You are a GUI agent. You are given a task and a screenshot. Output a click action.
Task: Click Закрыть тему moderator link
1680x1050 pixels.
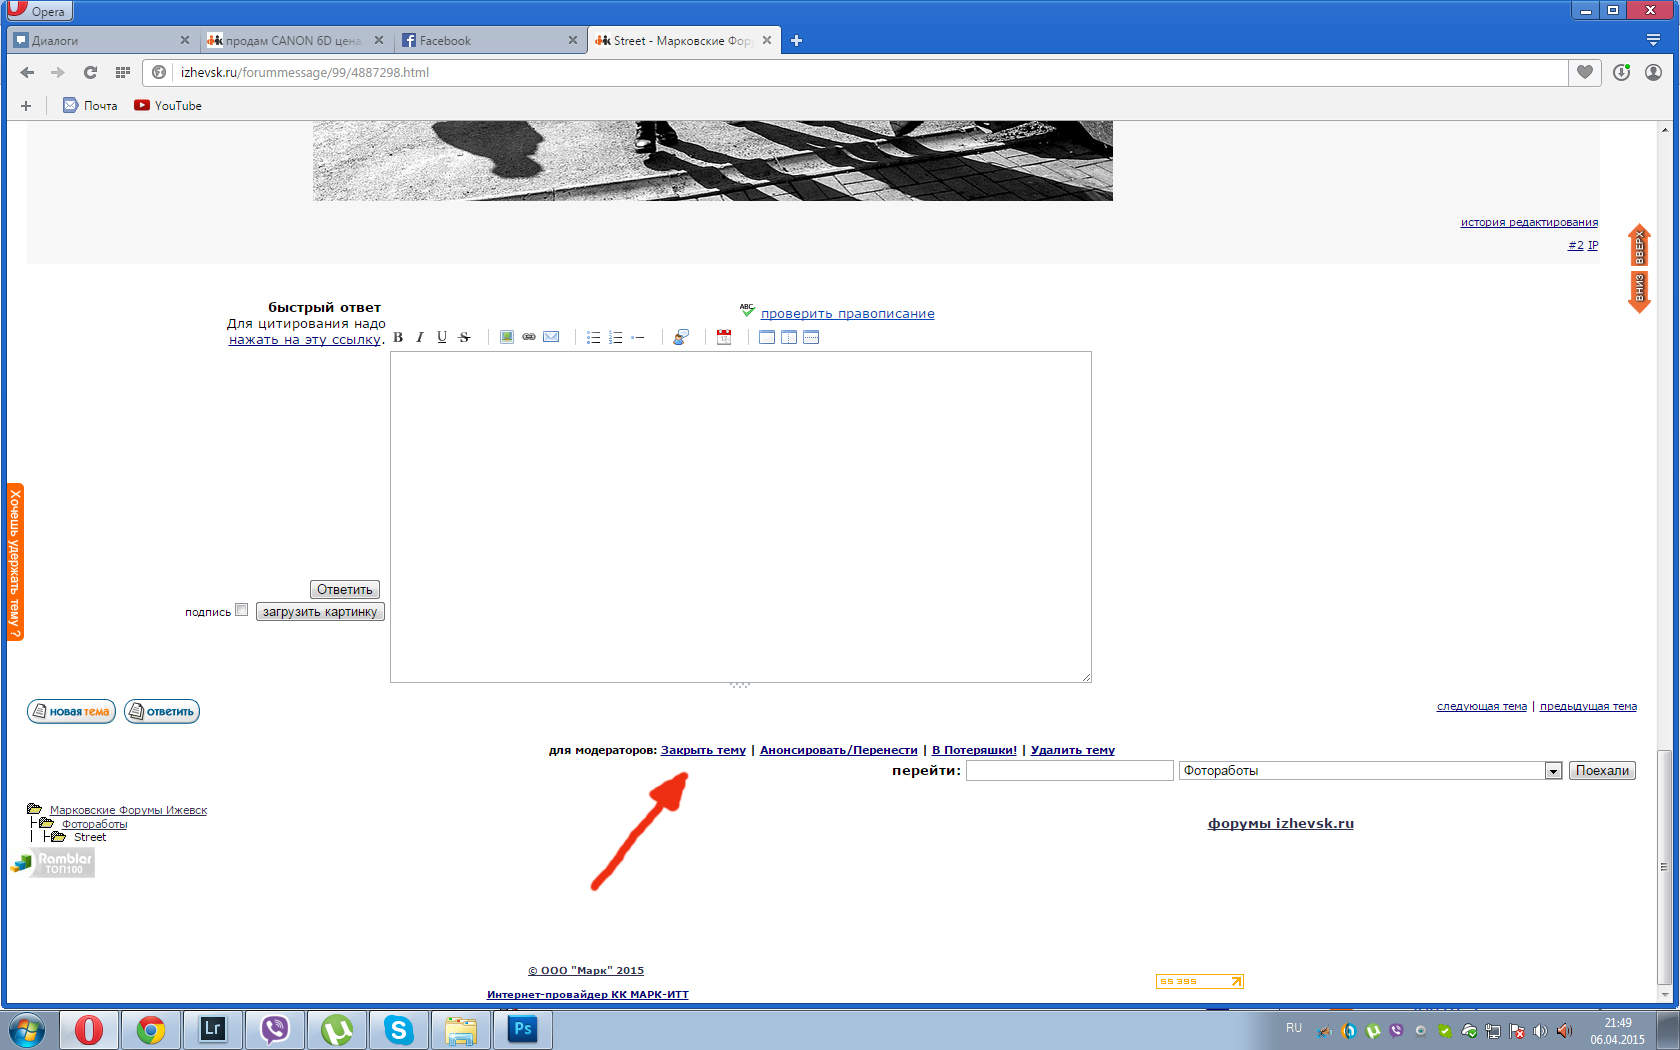[x=703, y=750]
